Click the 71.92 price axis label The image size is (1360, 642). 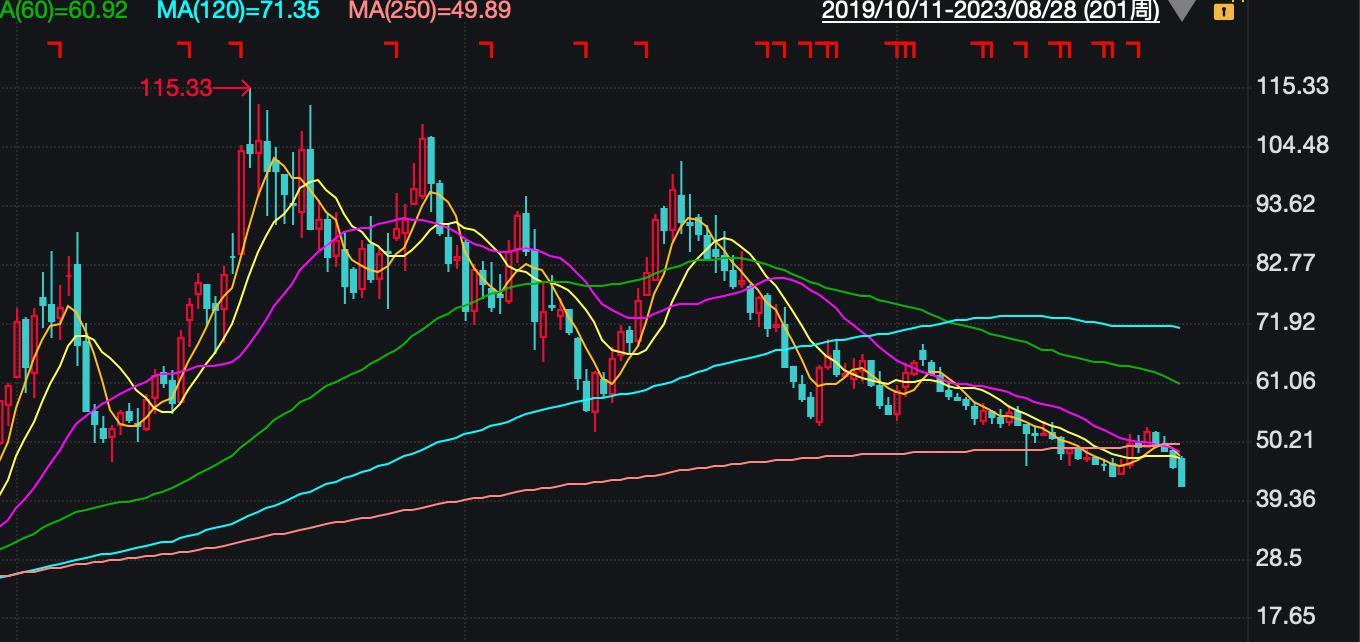[1285, 322]
